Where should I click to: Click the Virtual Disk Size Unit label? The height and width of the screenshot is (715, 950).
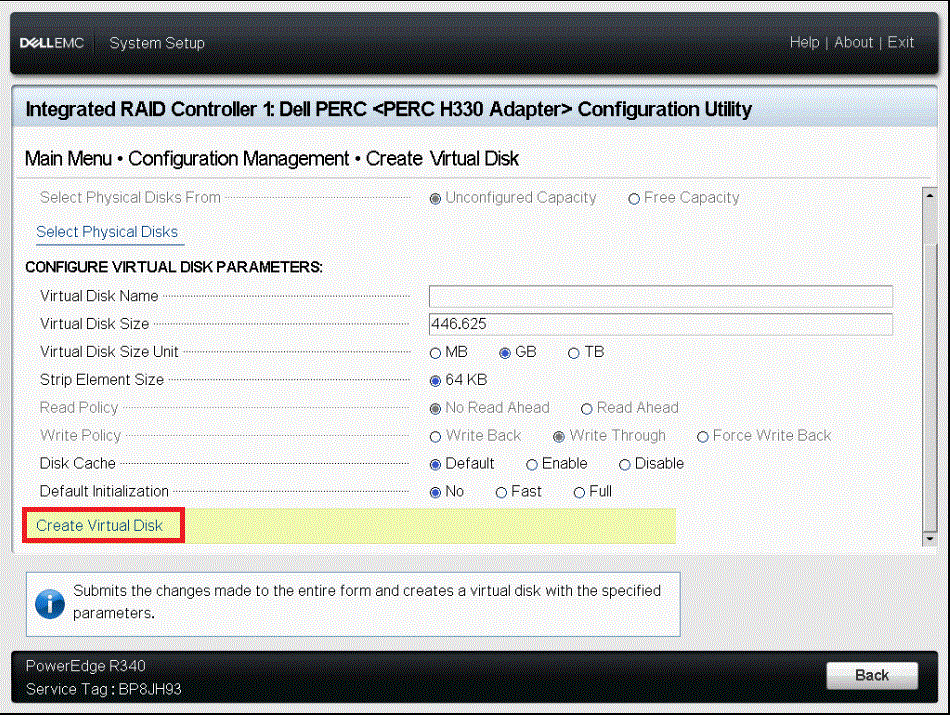(x=109, y=352)
